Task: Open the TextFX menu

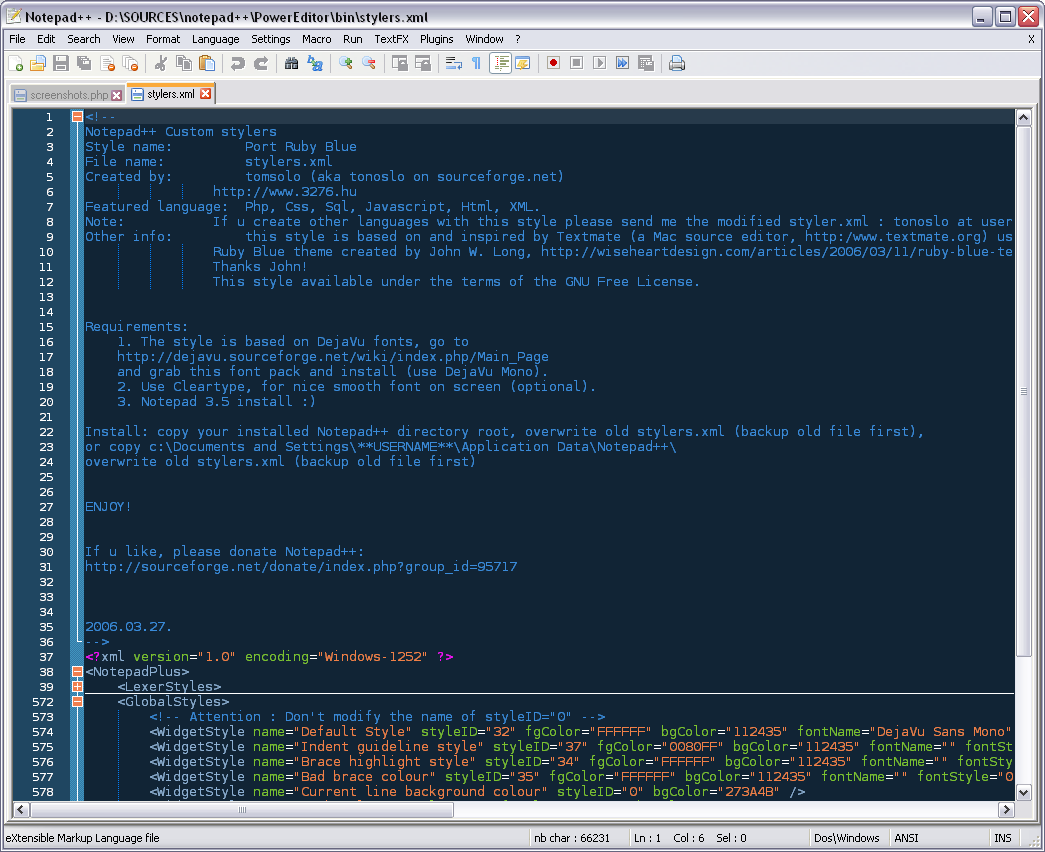Action: (391, 39)
